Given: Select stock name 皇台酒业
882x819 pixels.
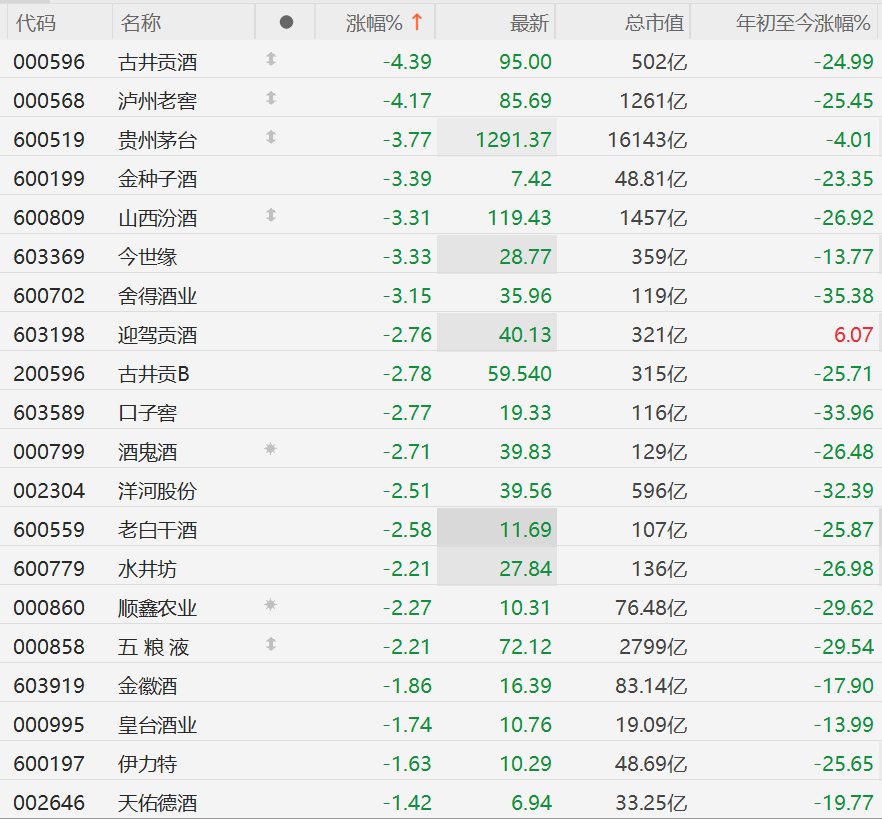Looking at the screenshot, I should pyautogui.click(x=158, y=724).
